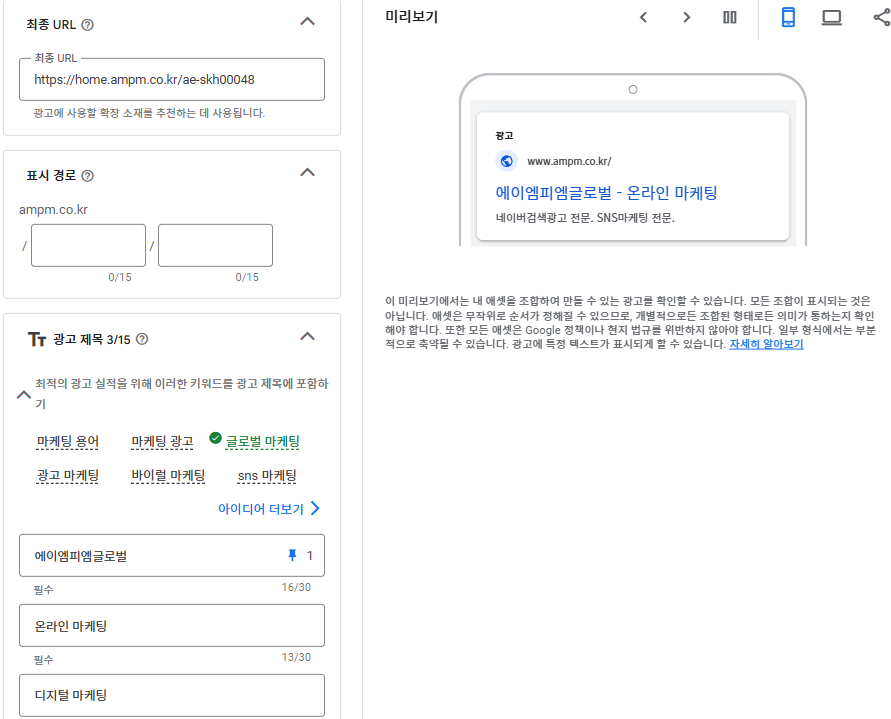Open the side-by-side columns preview view
Screen dimensions: 891x719
pyautogui.click(x=730, y=18)
